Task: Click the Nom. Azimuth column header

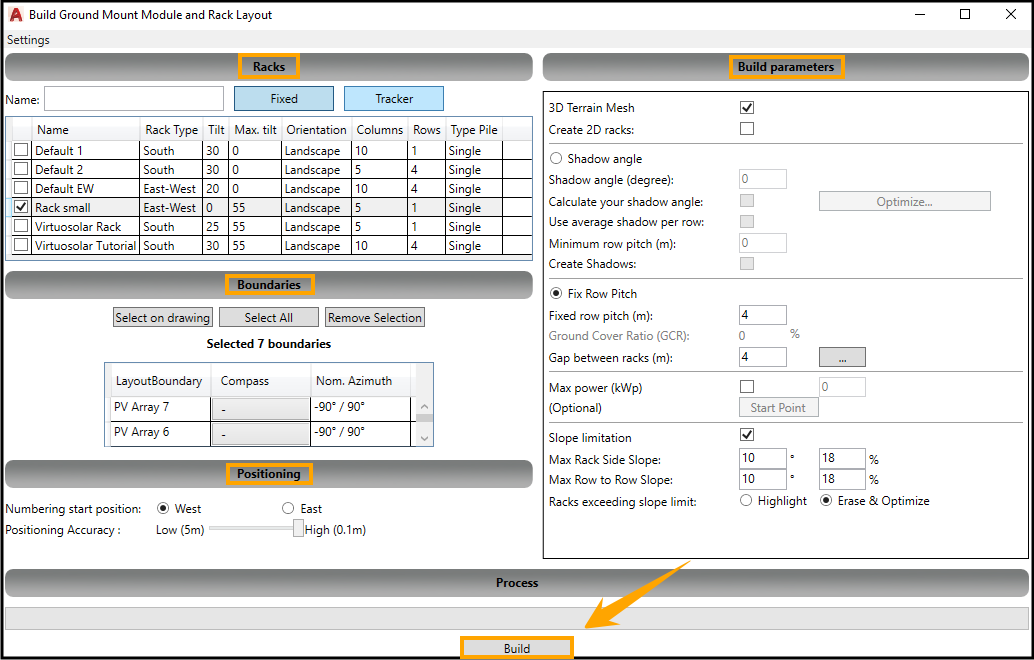Action: 361,380
